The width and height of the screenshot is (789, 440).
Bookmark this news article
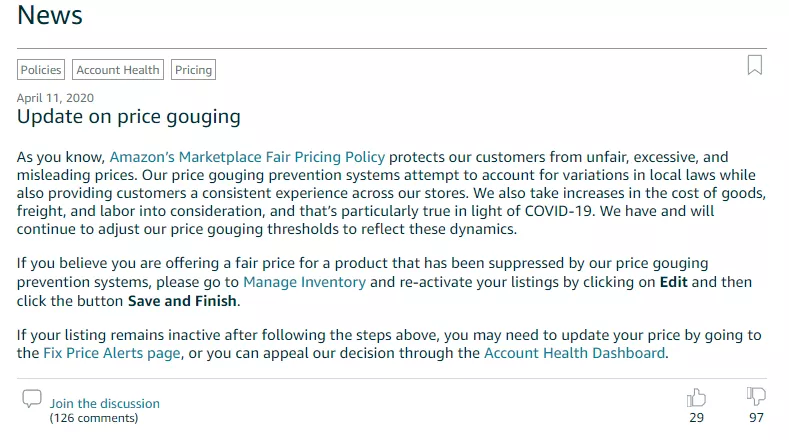(755, 65)
